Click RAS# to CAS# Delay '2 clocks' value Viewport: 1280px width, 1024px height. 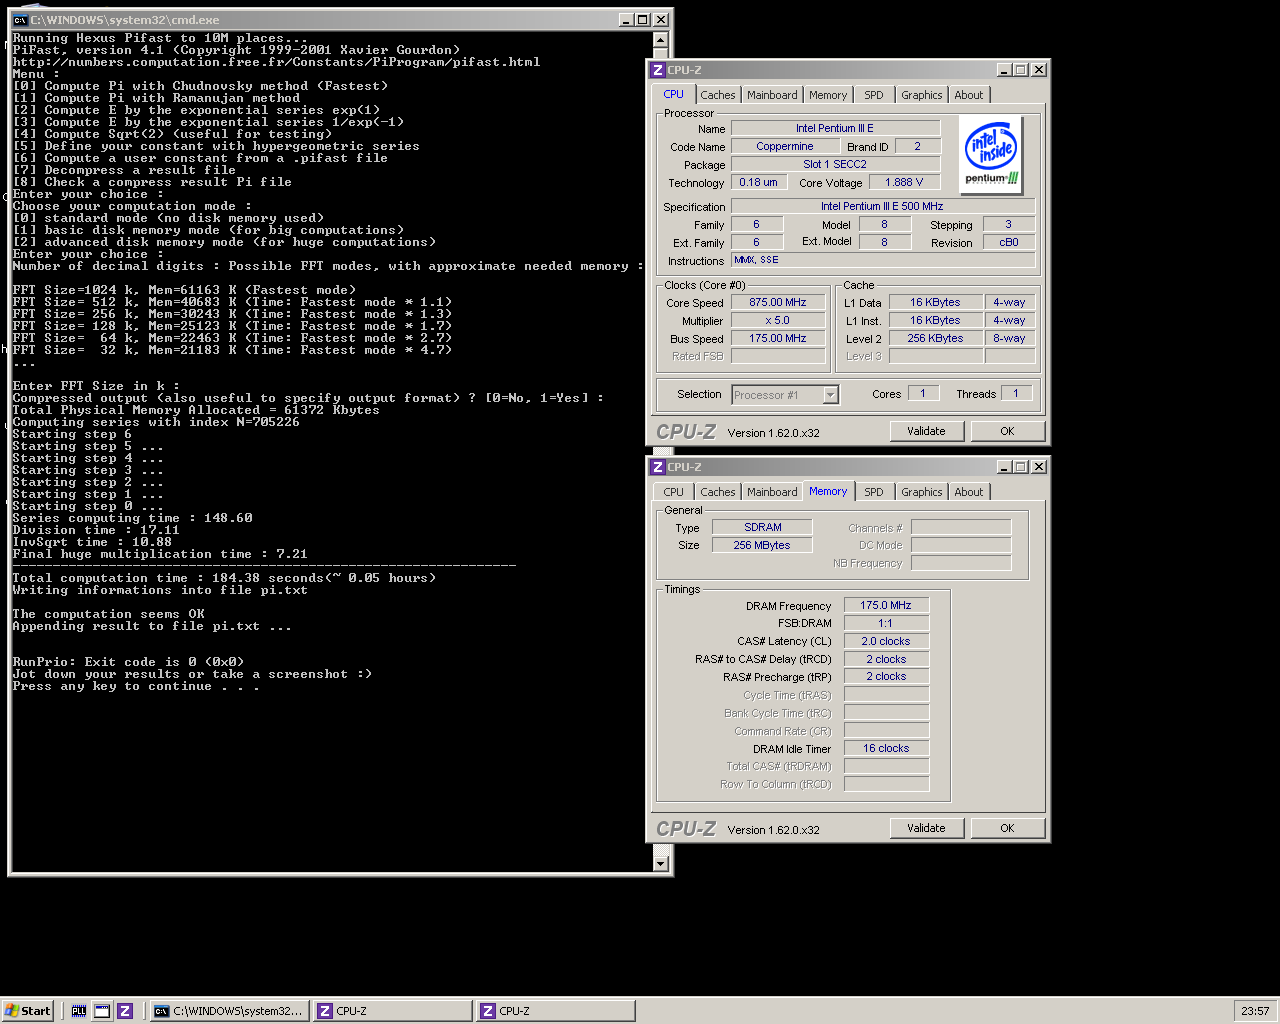[x=886, y=659]
